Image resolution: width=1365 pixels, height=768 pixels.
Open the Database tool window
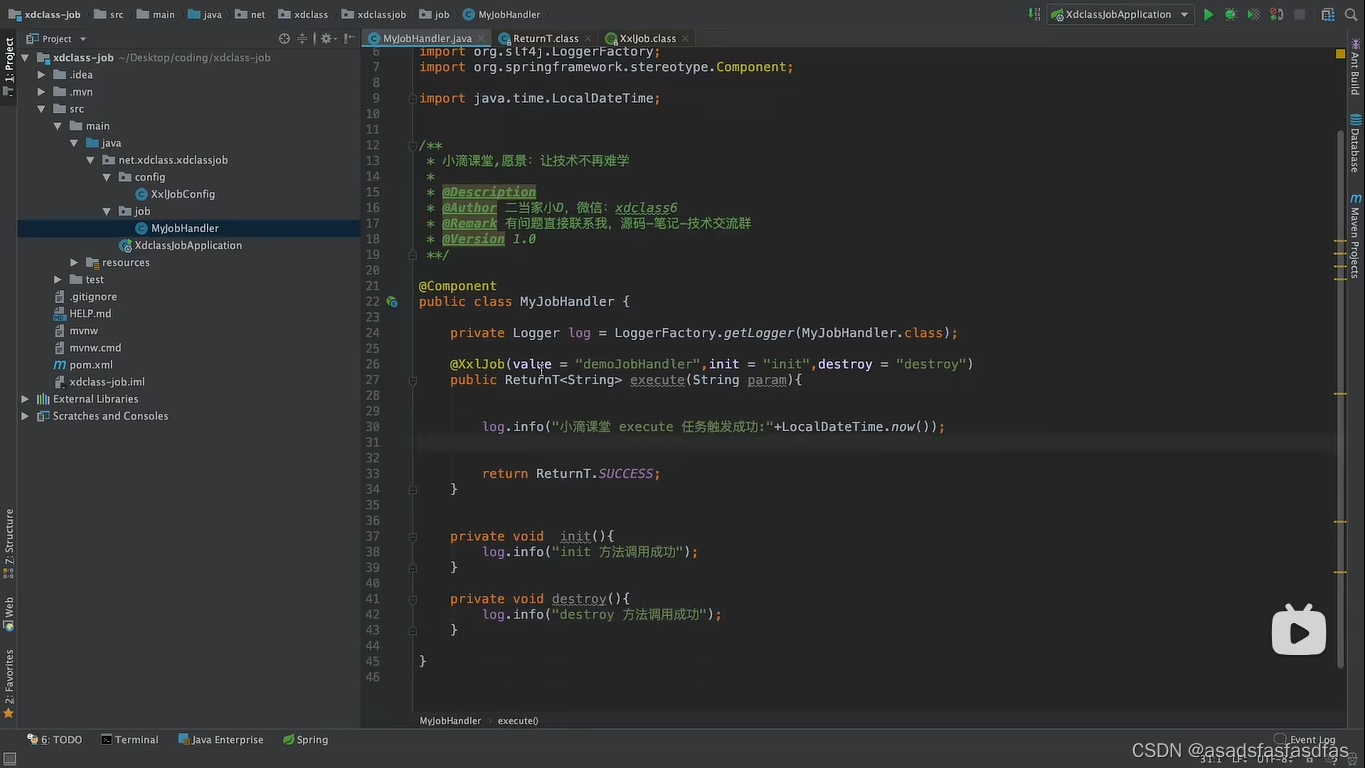pyautogui.click(x=1355, y=143)
